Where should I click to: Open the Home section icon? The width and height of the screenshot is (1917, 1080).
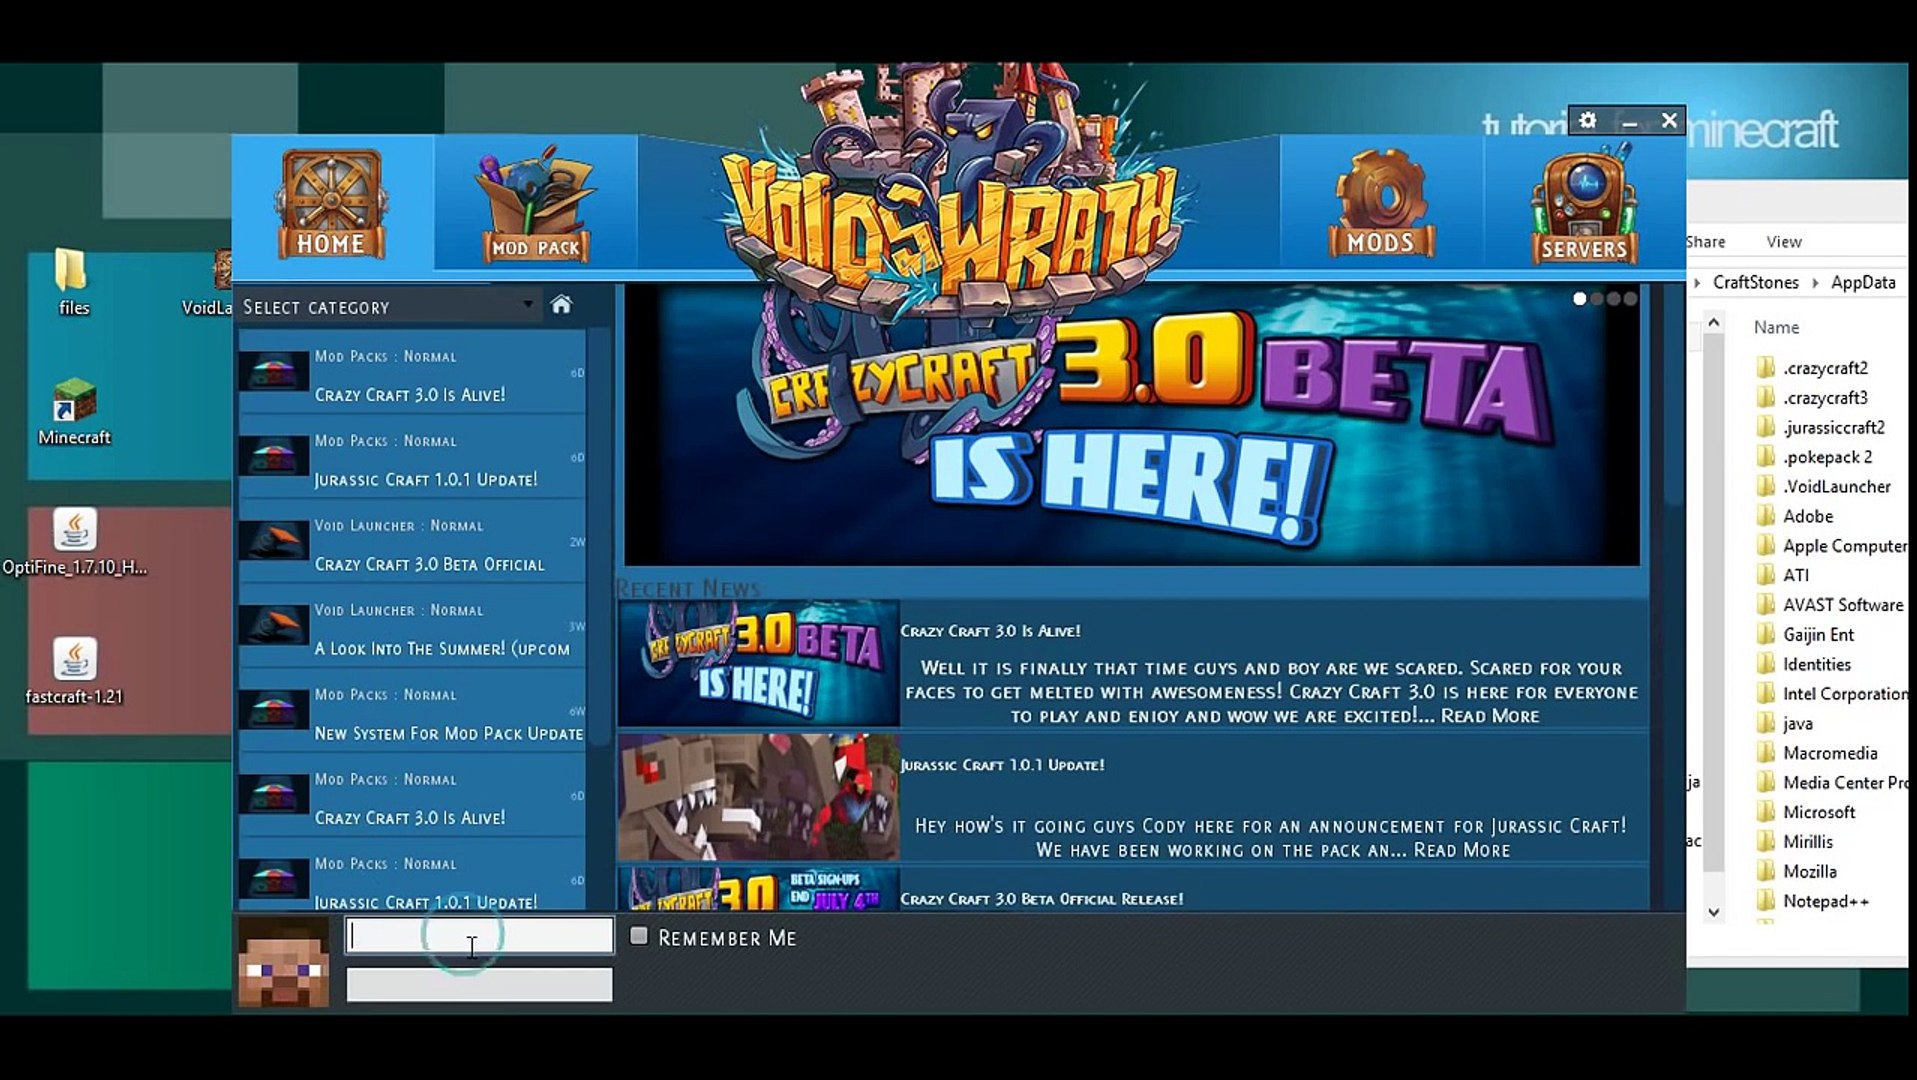coord(331,205)
